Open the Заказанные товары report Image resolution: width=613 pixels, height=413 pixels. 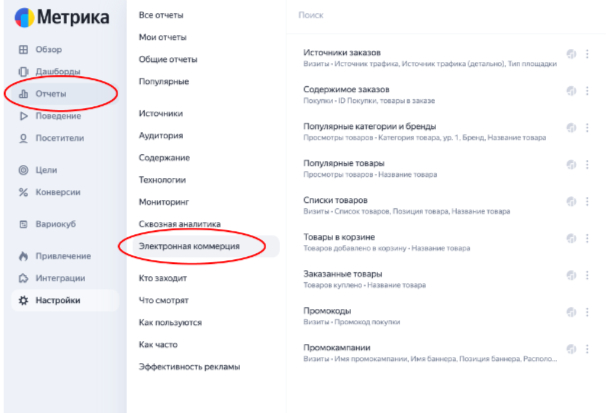(337, 274)
